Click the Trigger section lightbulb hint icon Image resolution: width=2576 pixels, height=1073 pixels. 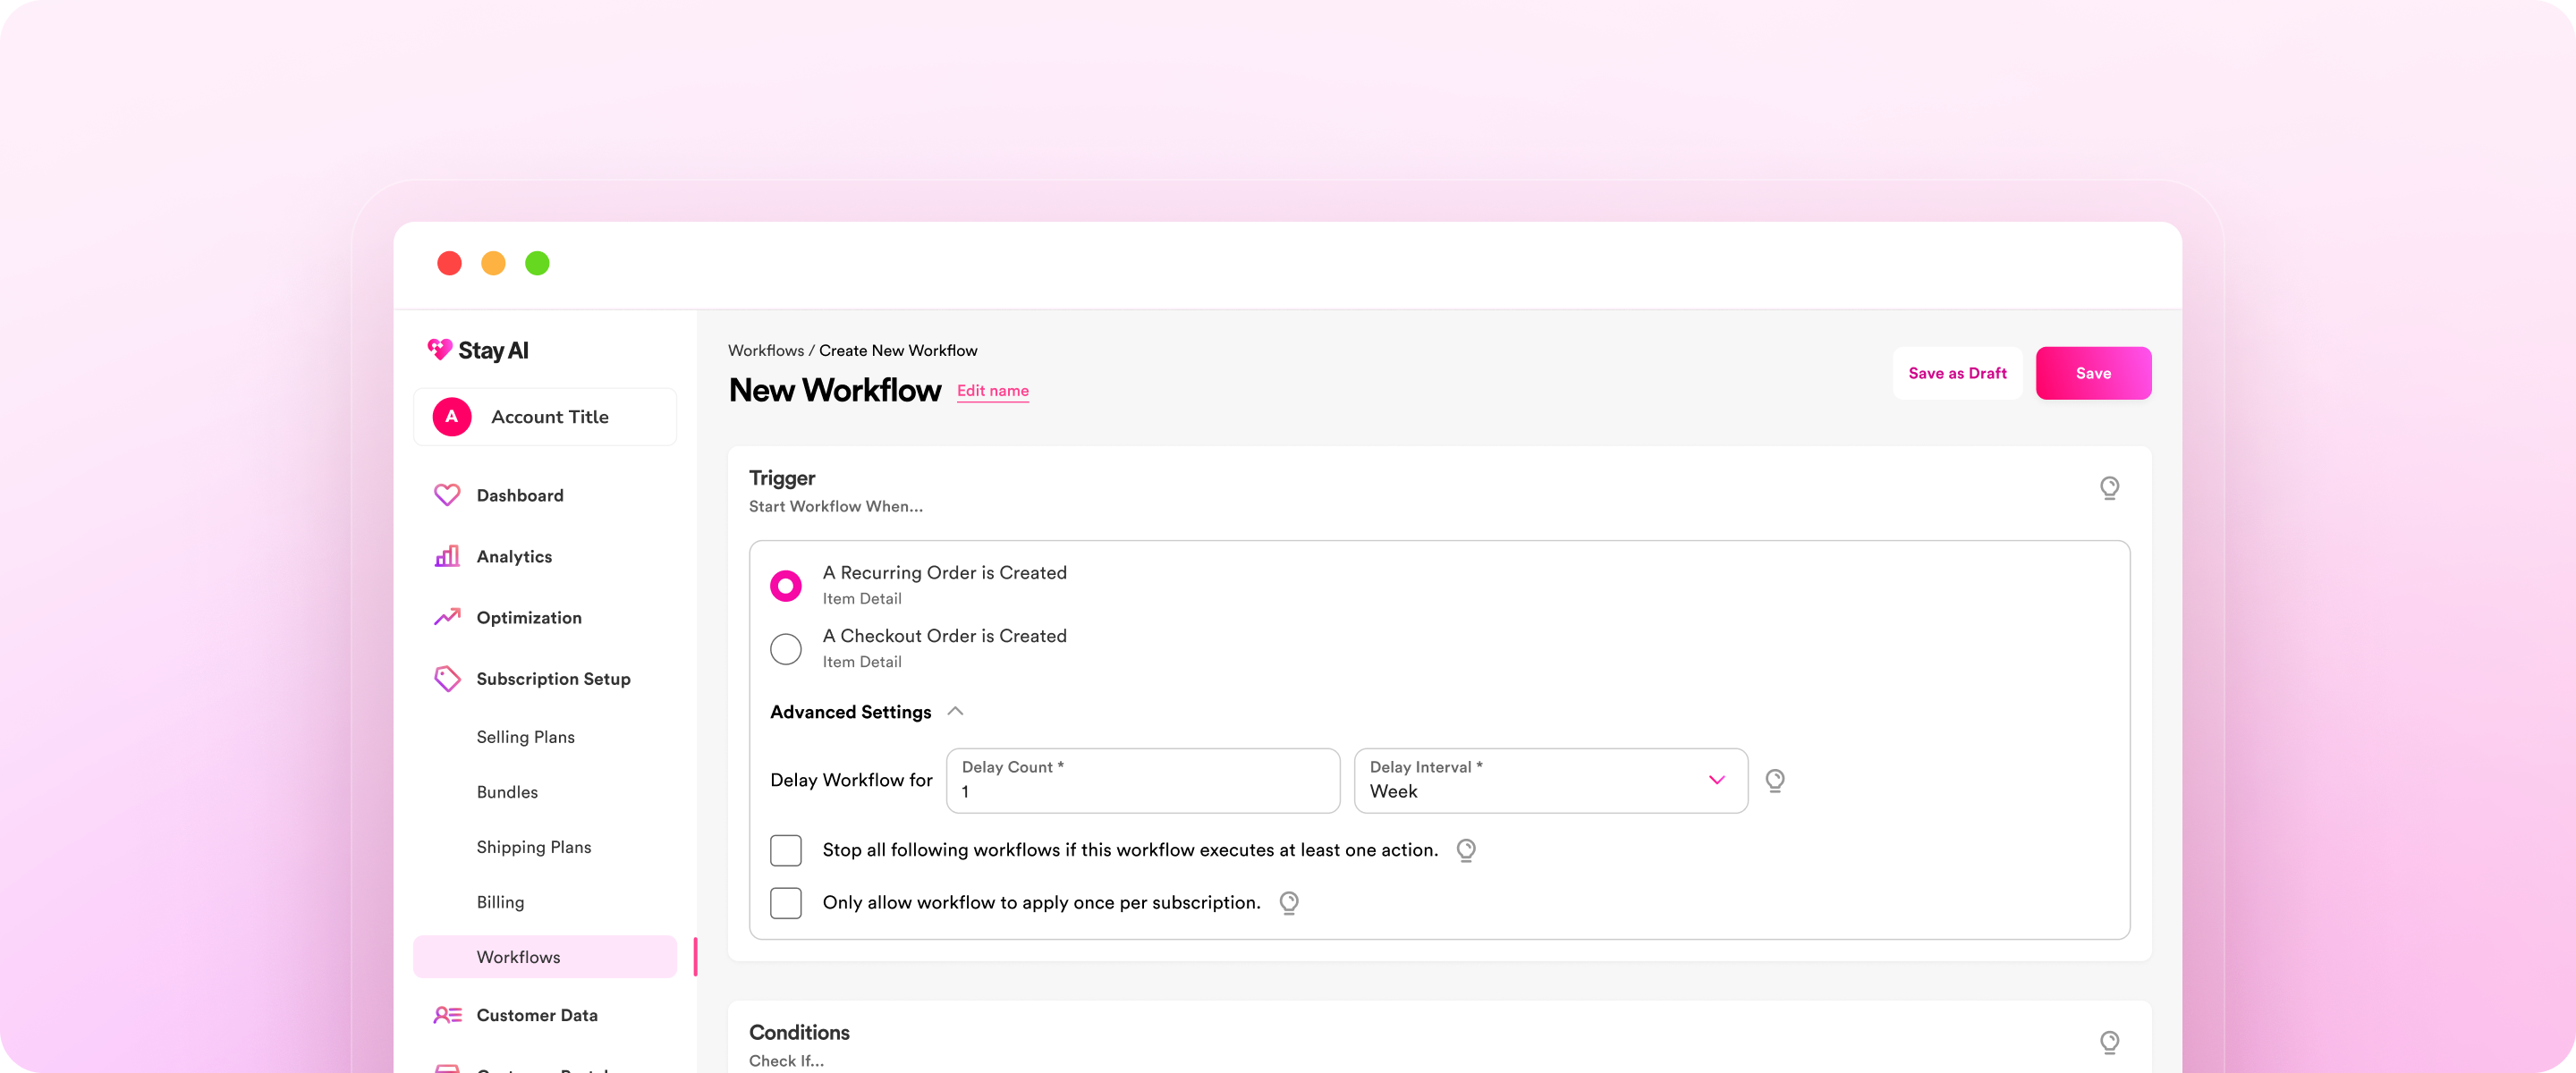2109,487
